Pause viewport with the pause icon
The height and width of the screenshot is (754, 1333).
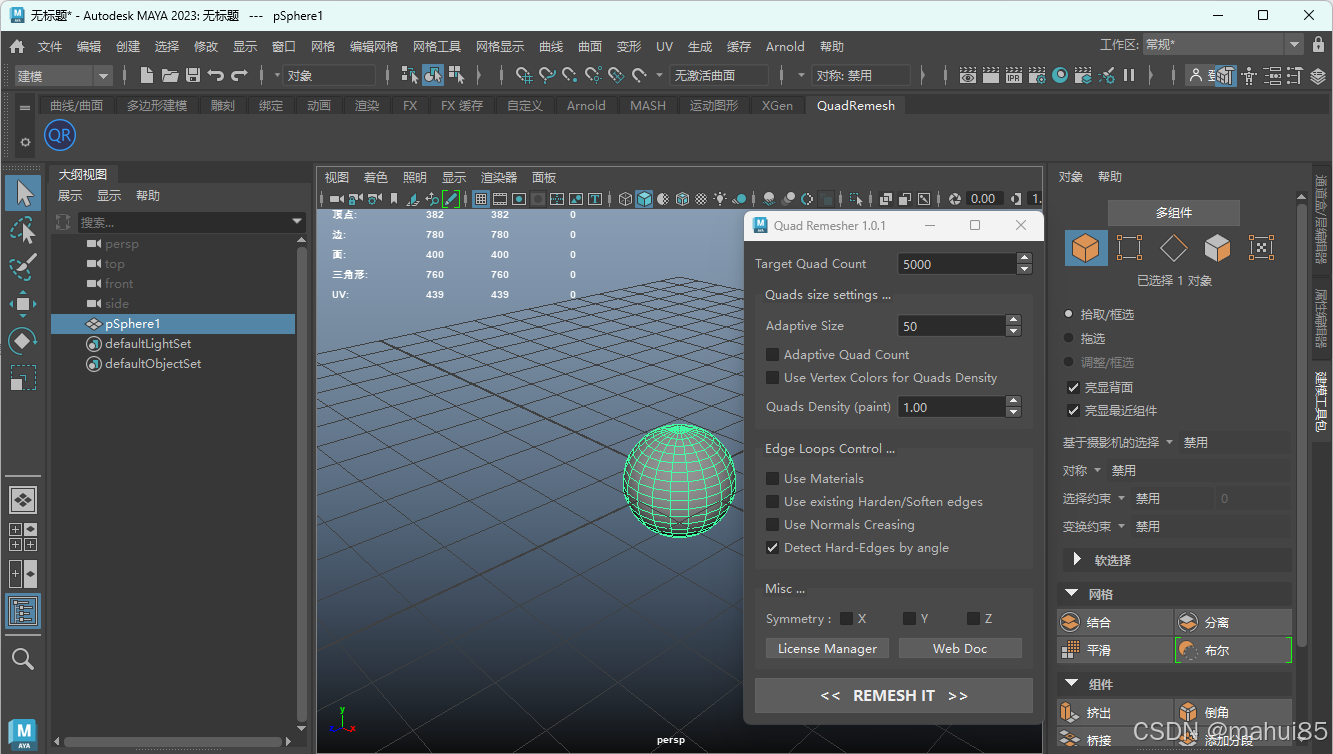[x=1129, y=75]
